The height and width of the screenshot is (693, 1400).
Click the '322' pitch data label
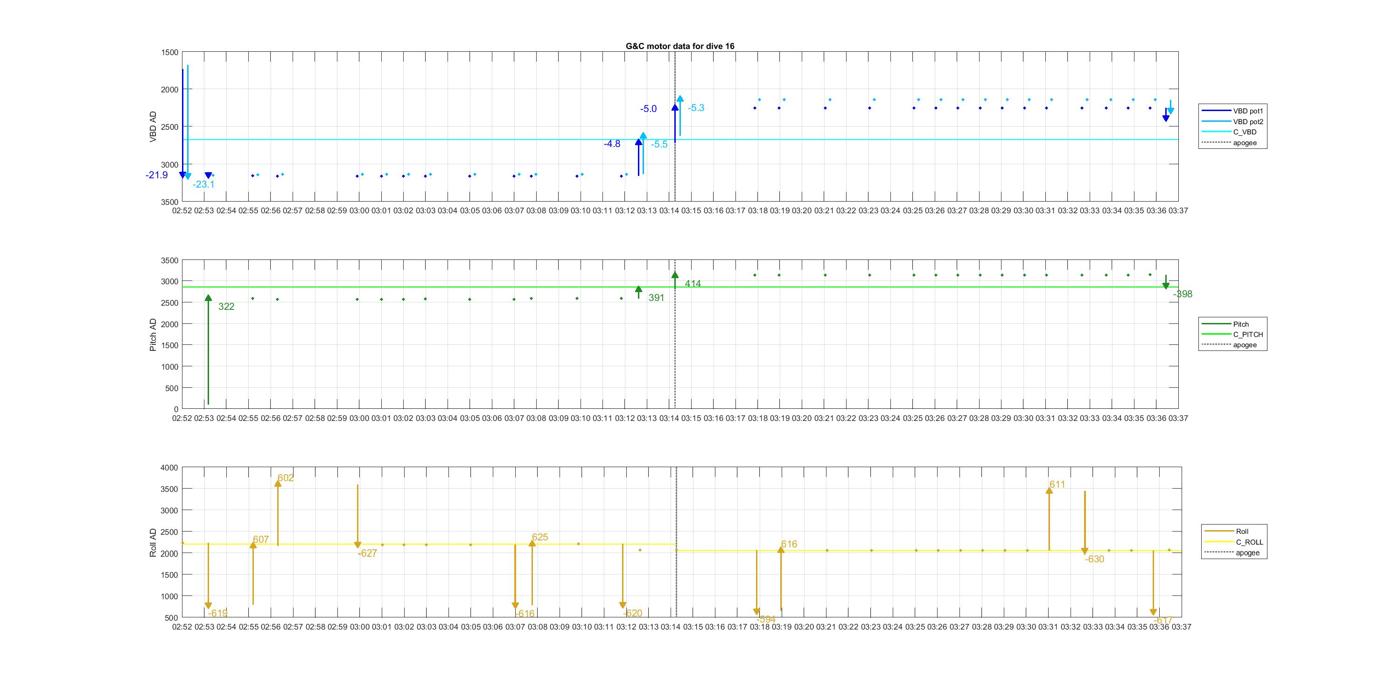coord(226,307)
